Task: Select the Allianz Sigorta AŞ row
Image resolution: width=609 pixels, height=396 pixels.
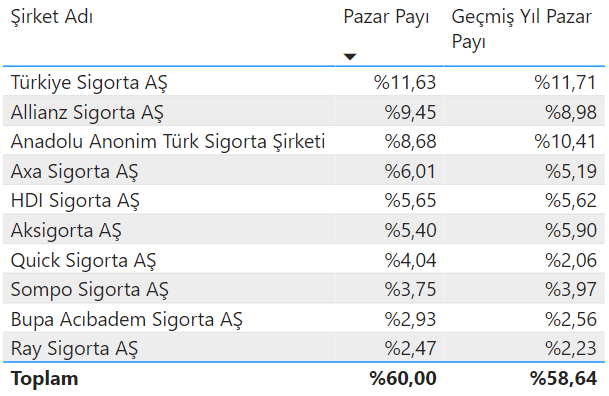Action: coord(304,112)
